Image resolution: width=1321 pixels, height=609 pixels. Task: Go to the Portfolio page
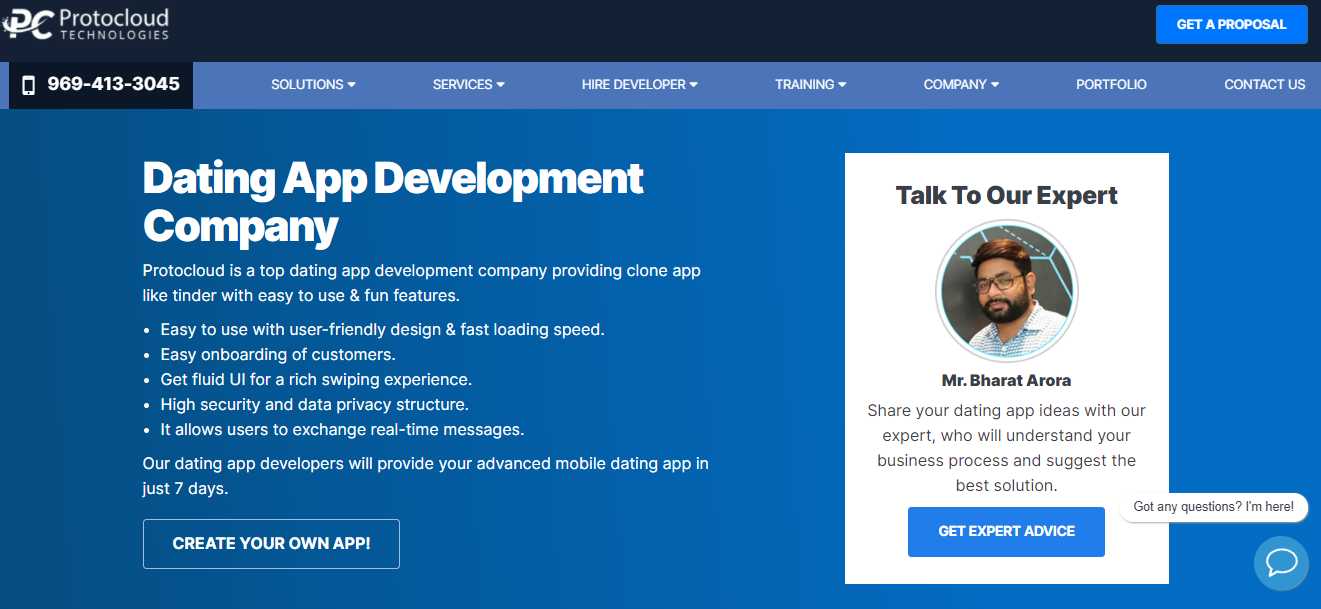point(1111,85)
